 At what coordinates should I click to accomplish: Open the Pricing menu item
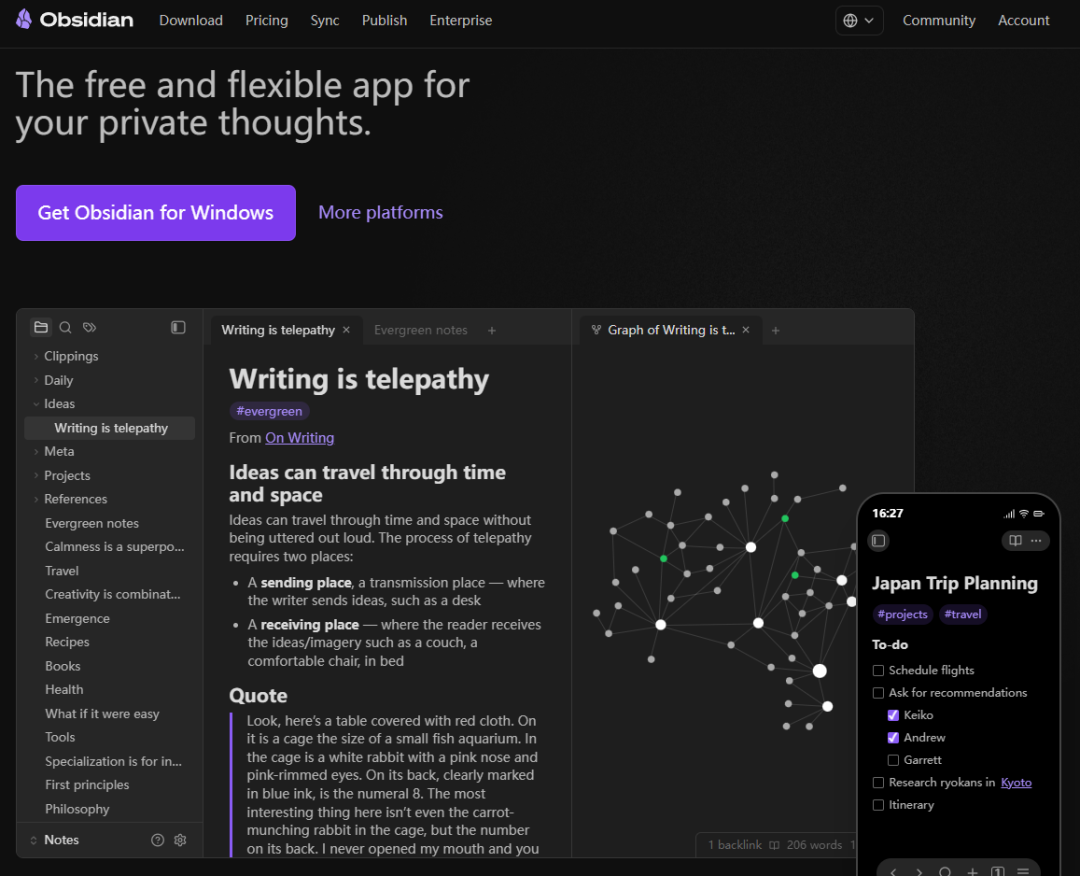[x=266, y=20]
